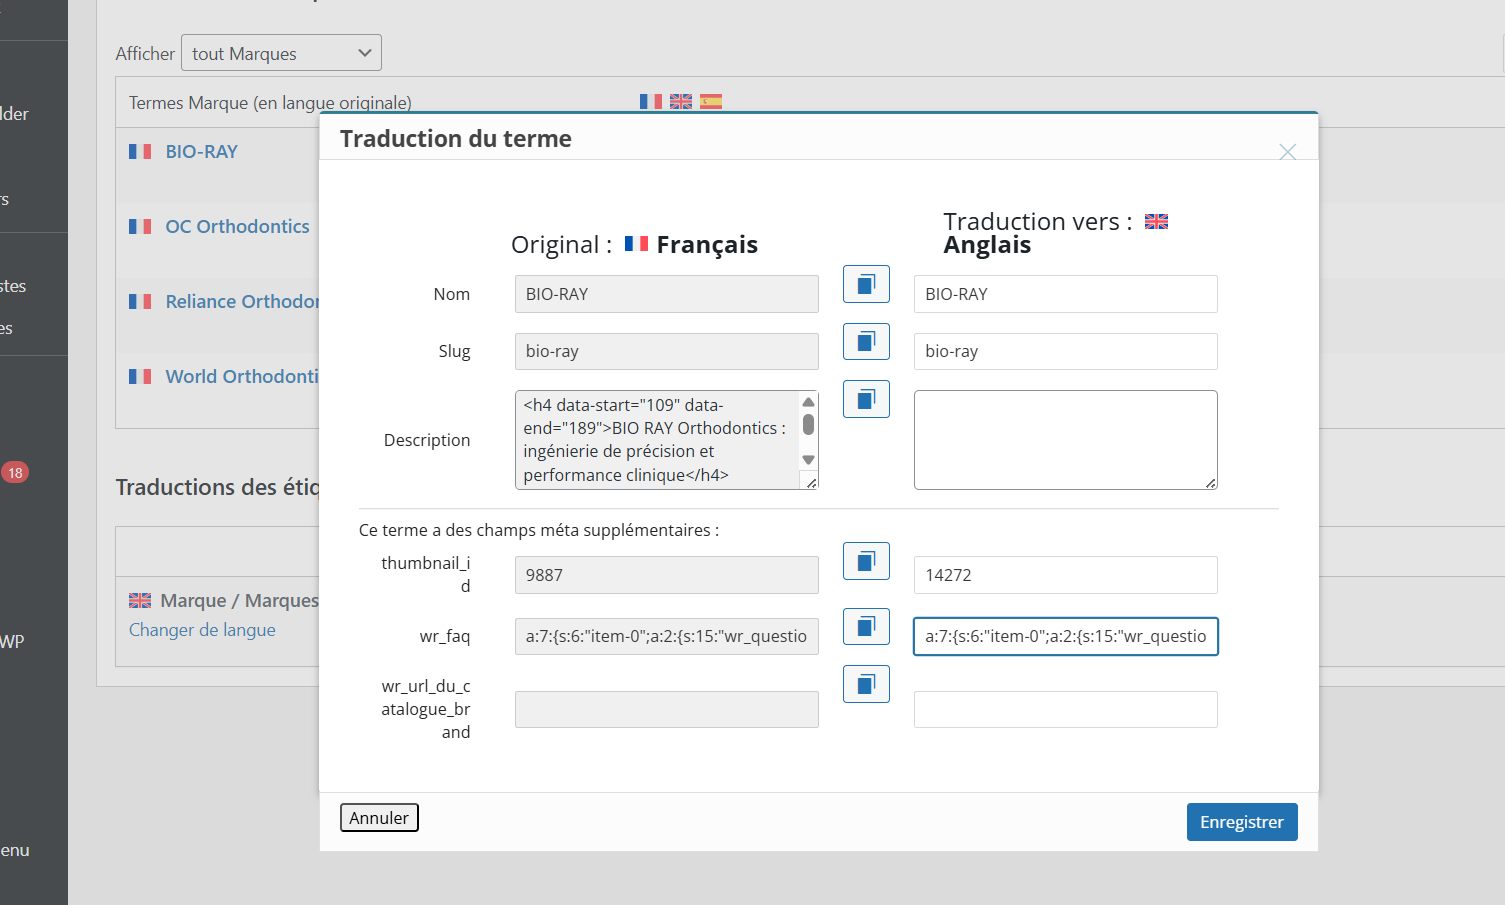This screenshot has height=905, width=1505.
Task: Open the OC Orthodontics term
Action: tap(237, 226)
